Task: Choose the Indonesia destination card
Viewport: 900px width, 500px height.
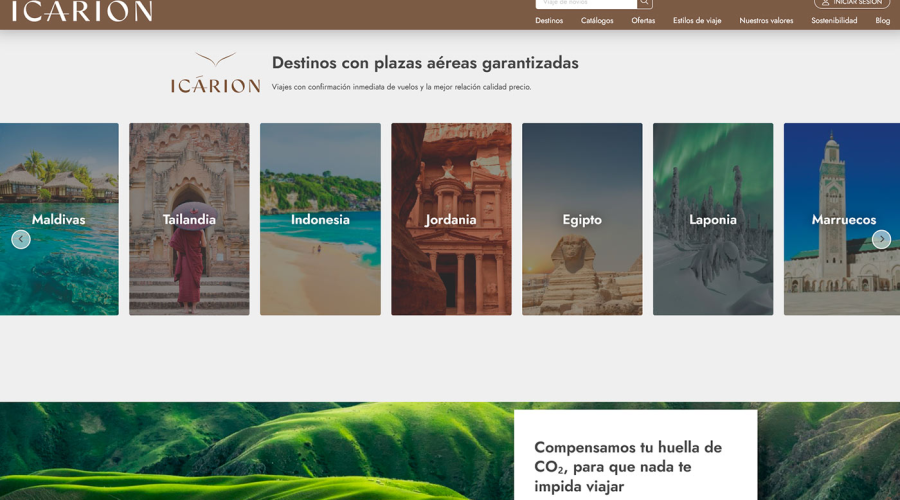Action: [x=320, y=219]
